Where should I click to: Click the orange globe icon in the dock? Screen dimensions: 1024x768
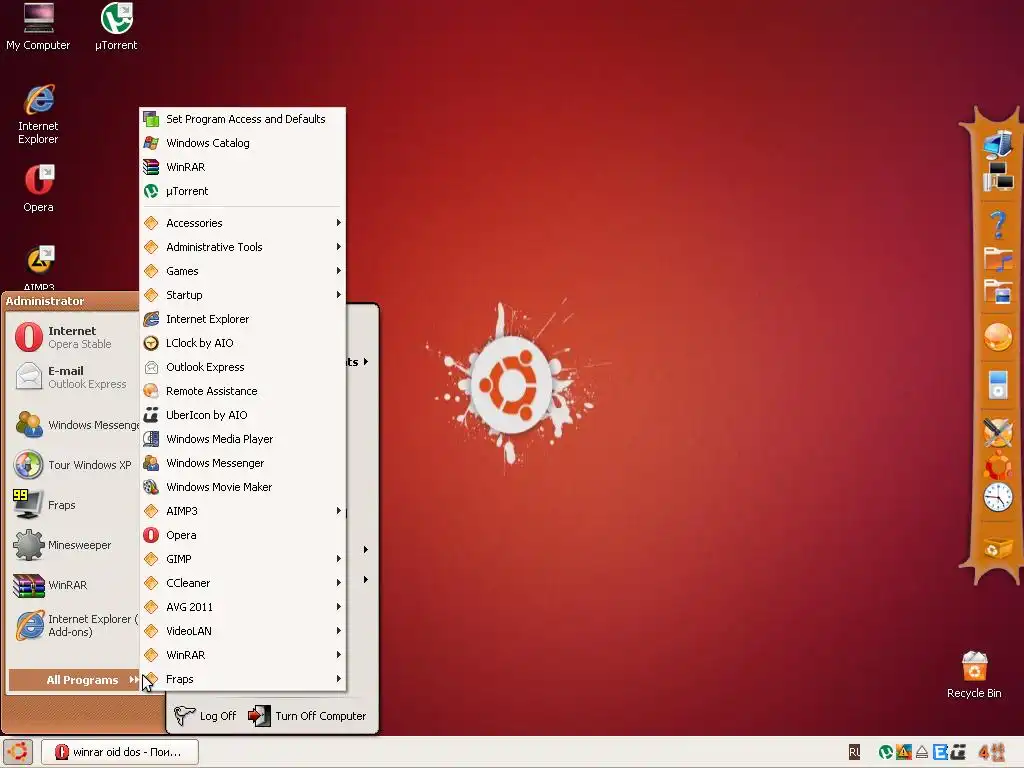point(998,338)
